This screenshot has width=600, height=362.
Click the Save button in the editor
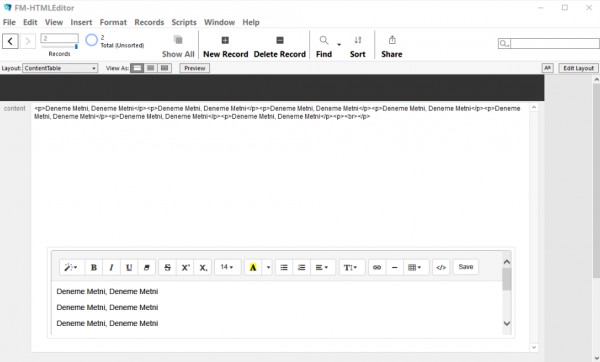coord(466,267)
